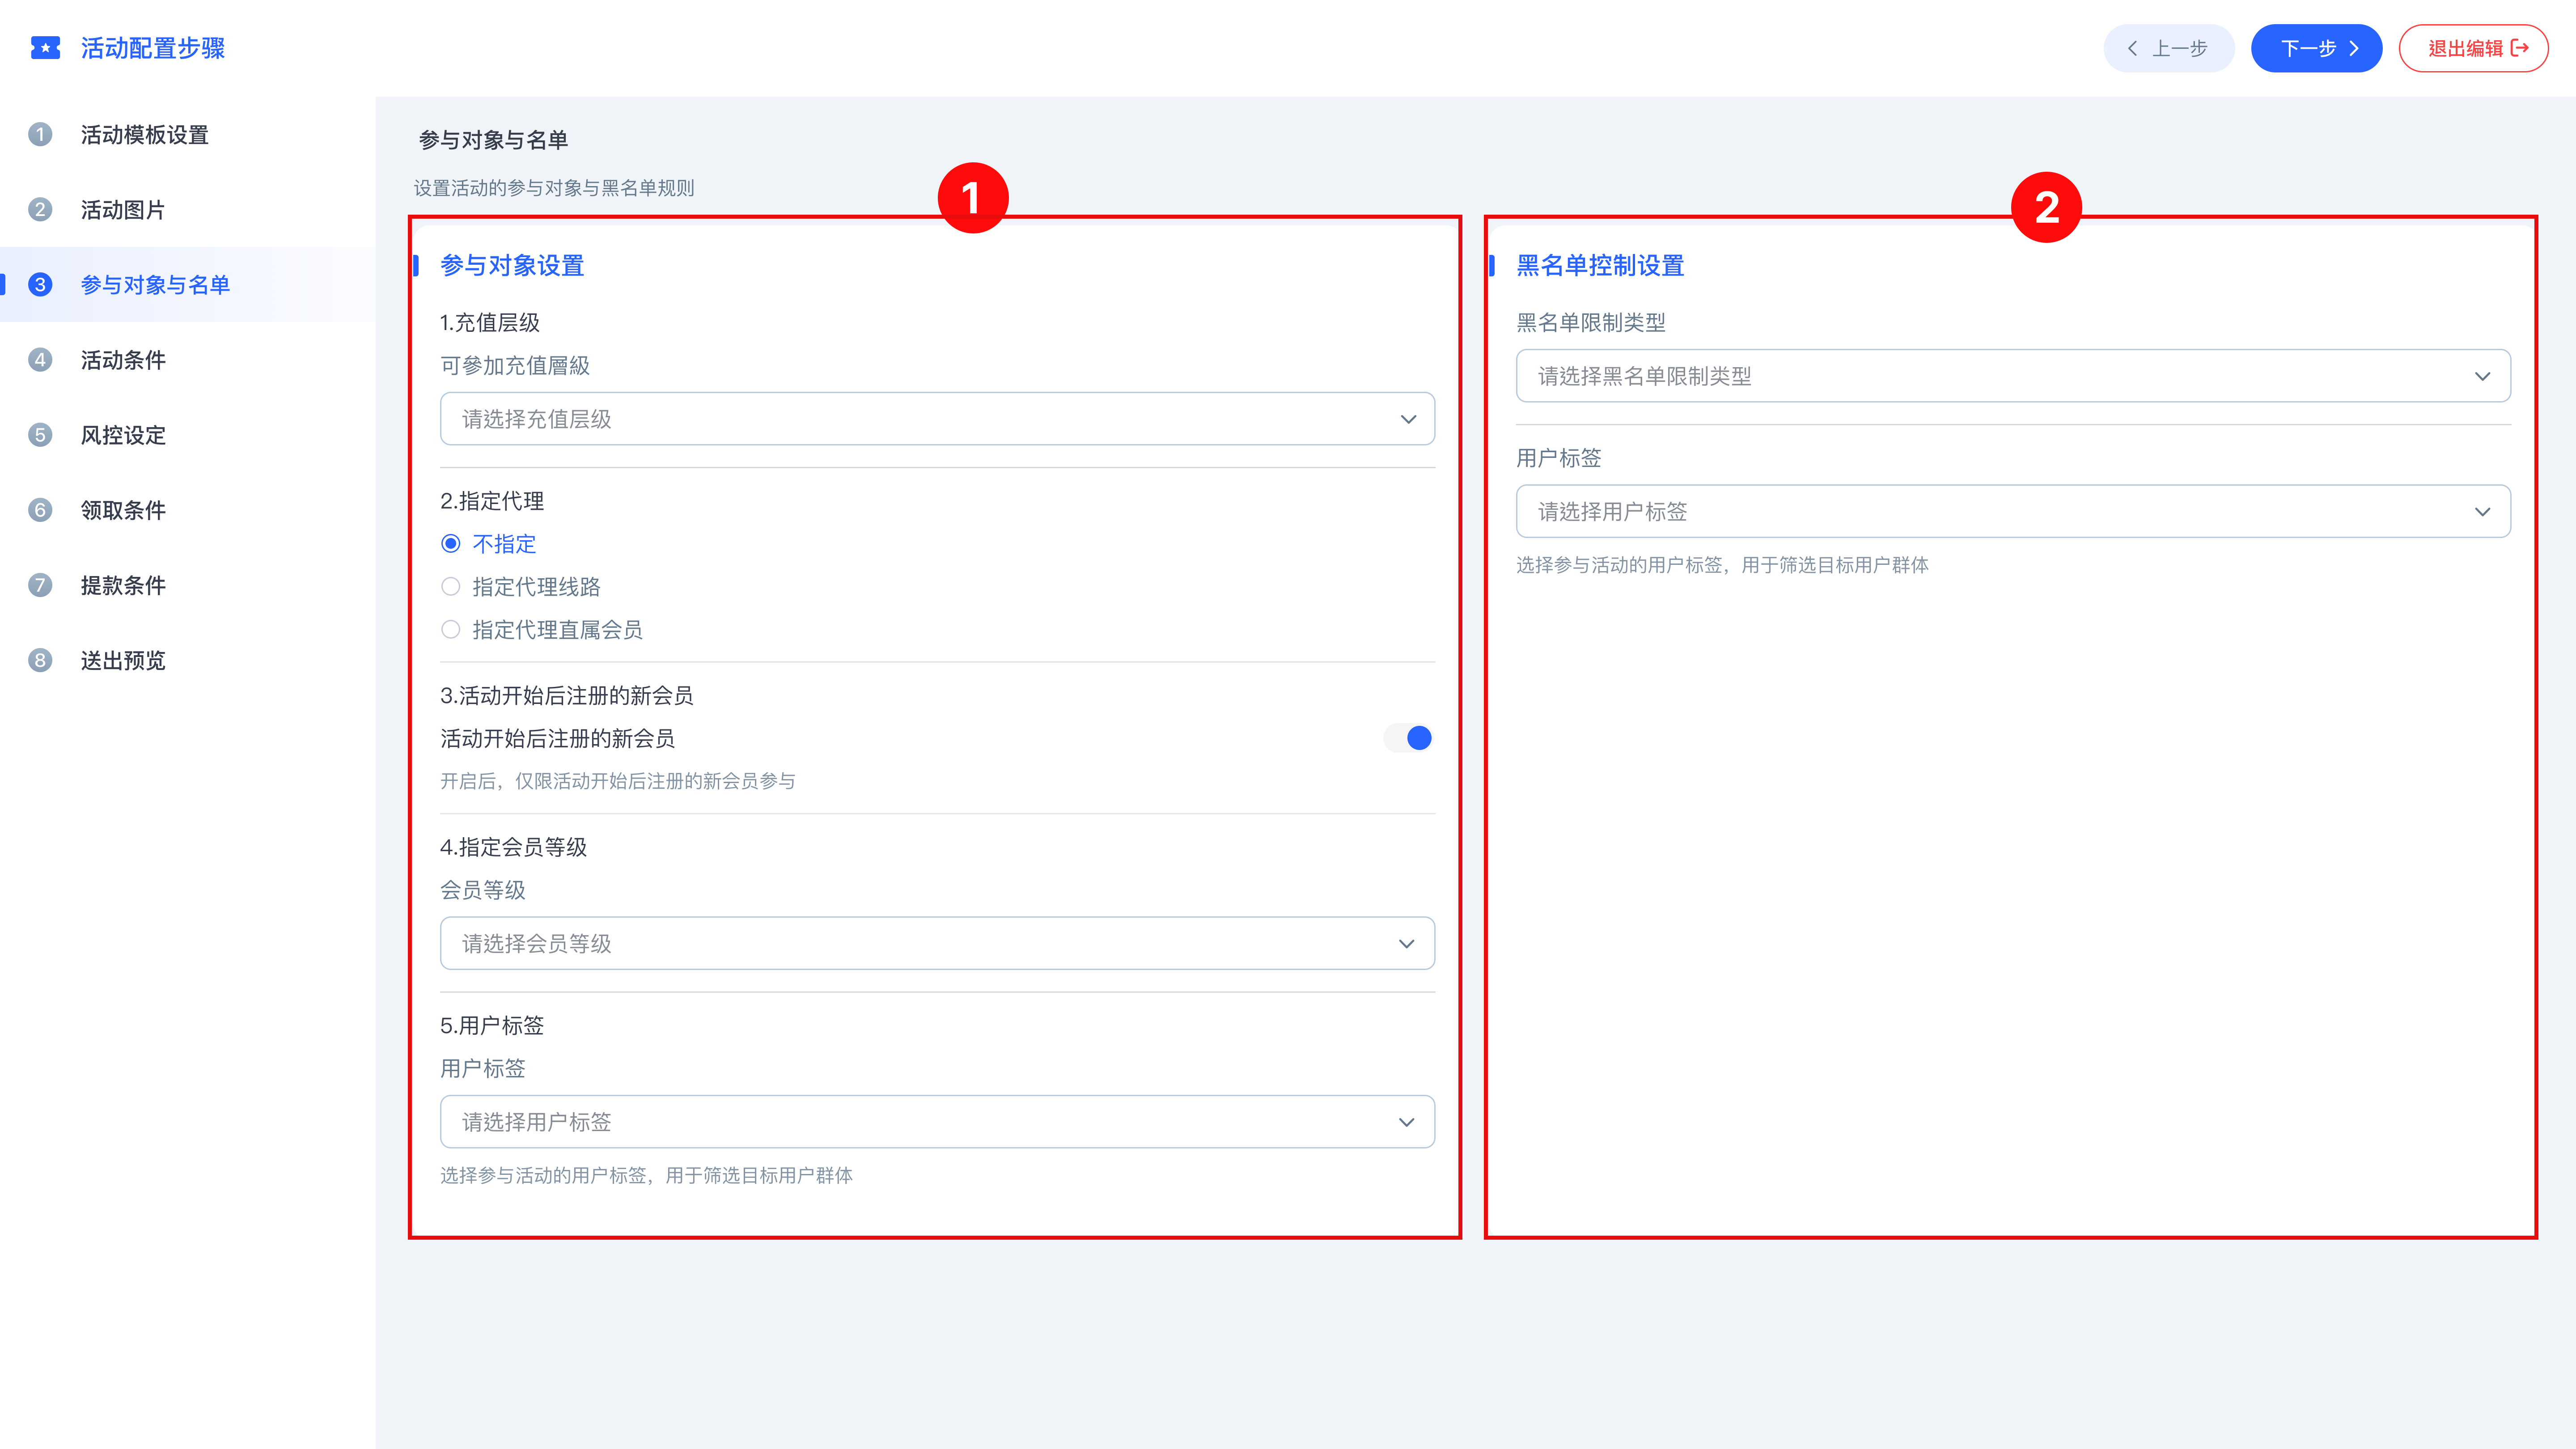Click the 设置活动的参与对象与黑名单规则 description
The height and width of the screenshot is (1449, 2576).
[x=554, y=187]
